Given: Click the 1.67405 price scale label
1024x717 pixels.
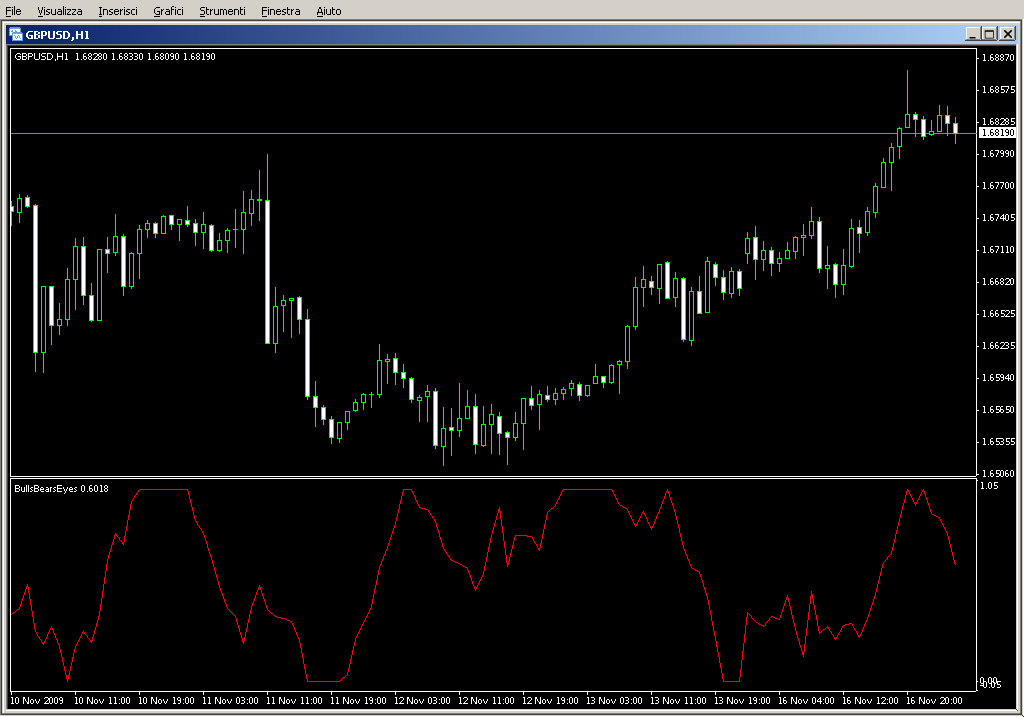Looking at the screenshot, I should 999,217.
